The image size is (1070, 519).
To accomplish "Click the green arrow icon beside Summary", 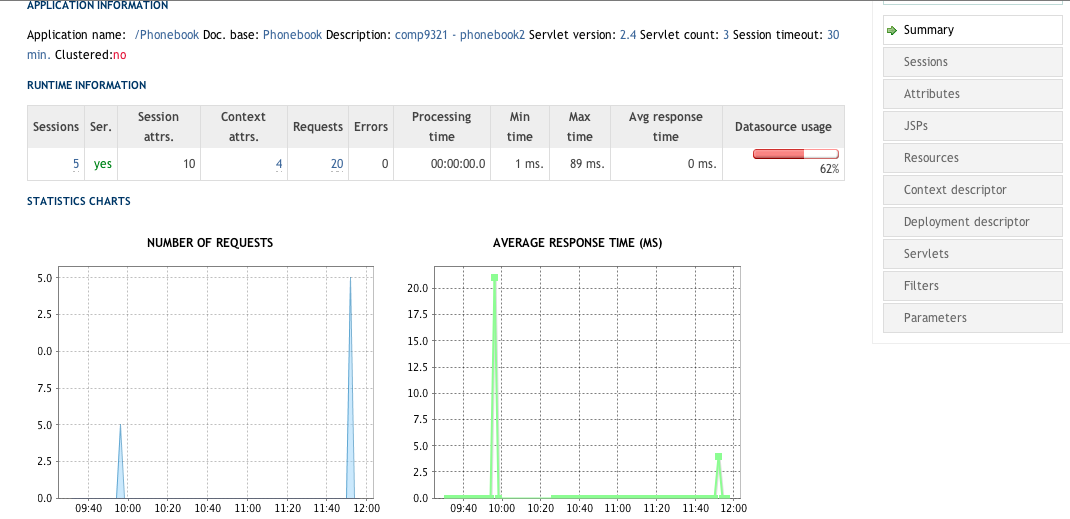I will tap(891, 30).
